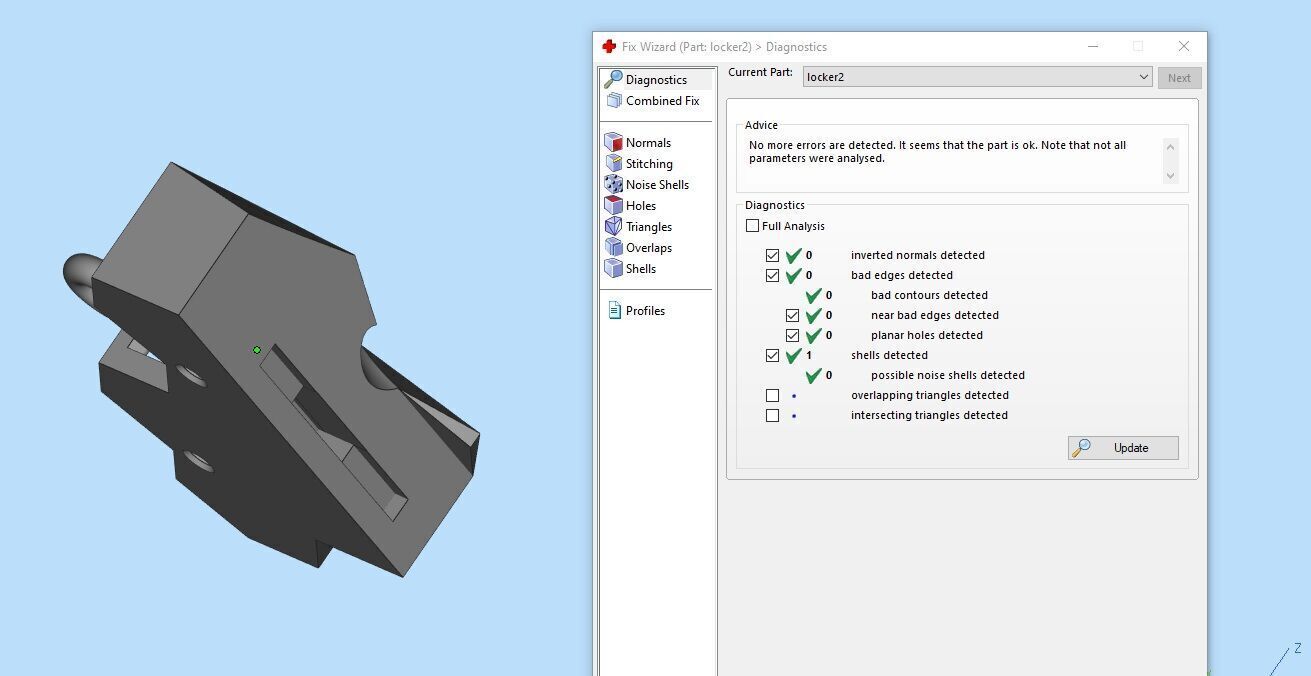1311x676 pixels.
Task: Click the Update button
Action: tap(1123, 448)
